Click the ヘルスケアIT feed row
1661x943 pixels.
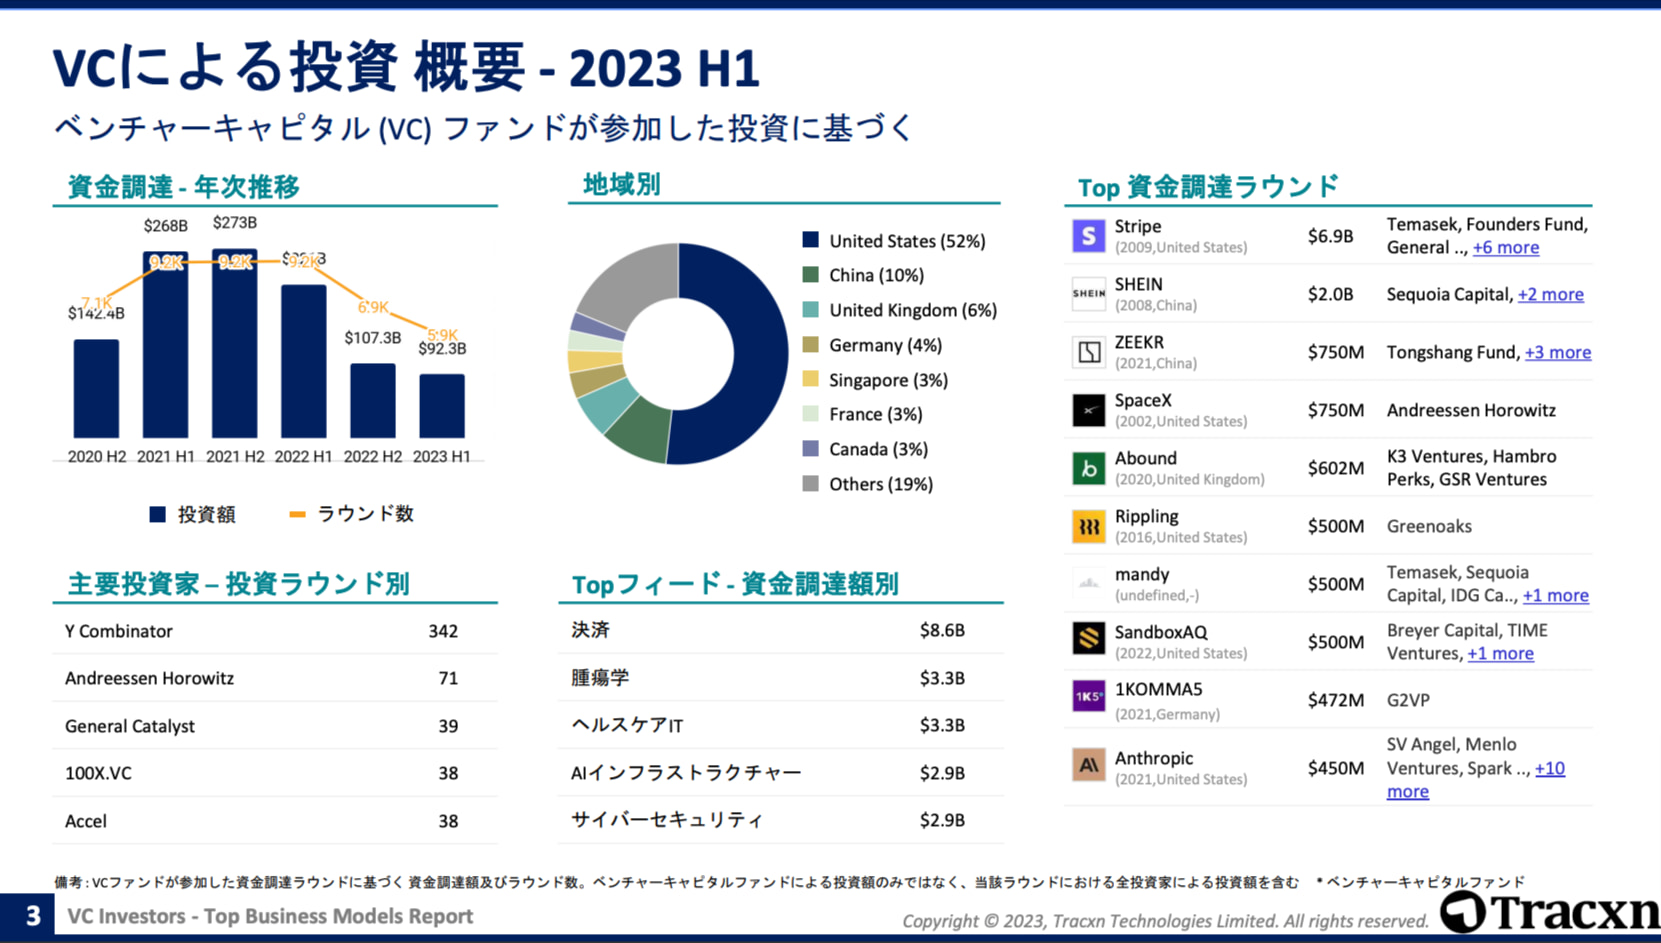(781, 725)
